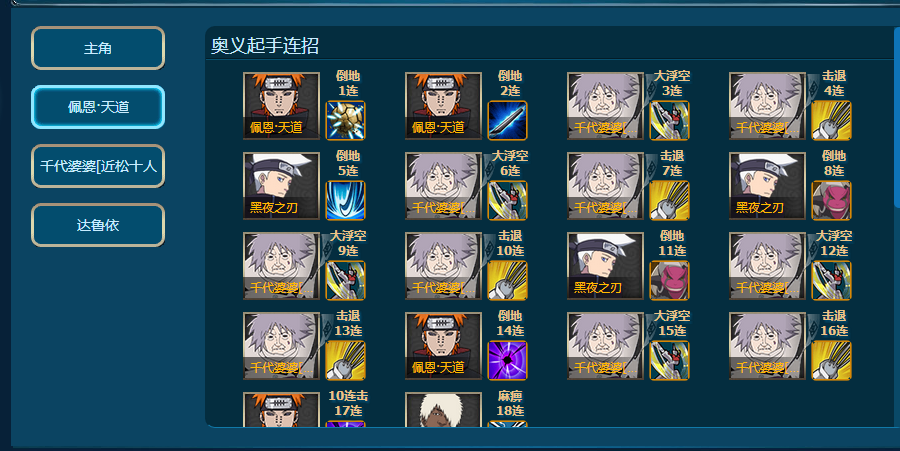The width and height of the screenshot is (900, 451).
Task: Select the 千代婆婆[近松十人 tab
Action: [x=98, y=166]
